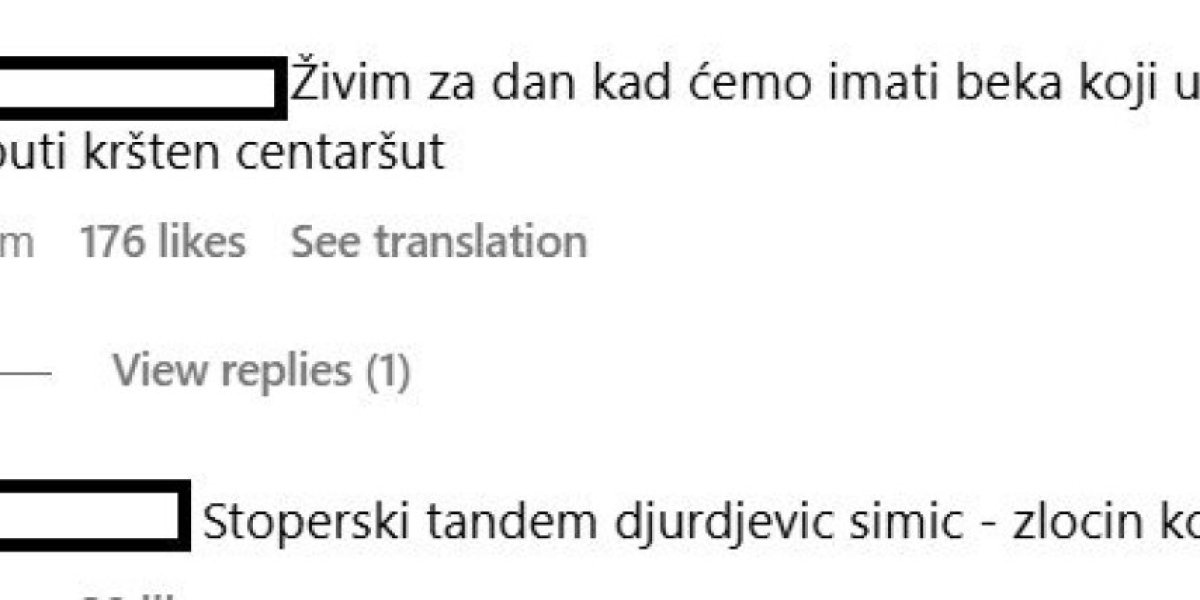This screenshot has height=600, width=1200.
Task: Open the first commenter's redacted username
Action: tap(138, 89)
